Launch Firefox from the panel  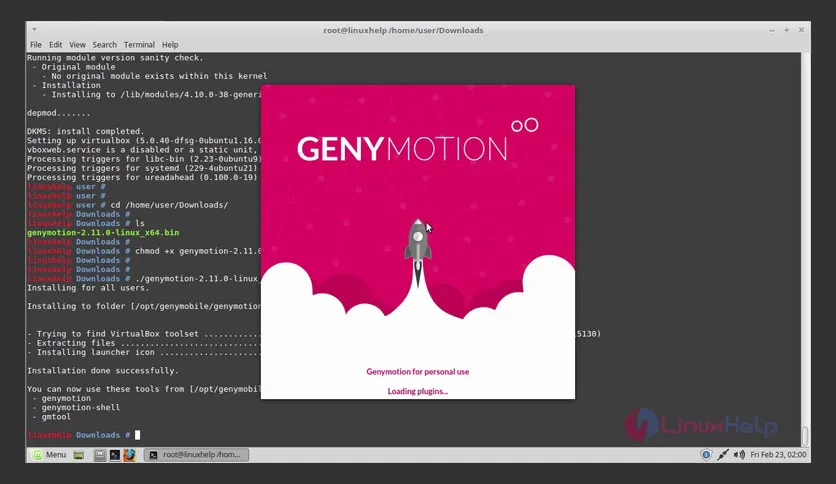pos(130,455)
